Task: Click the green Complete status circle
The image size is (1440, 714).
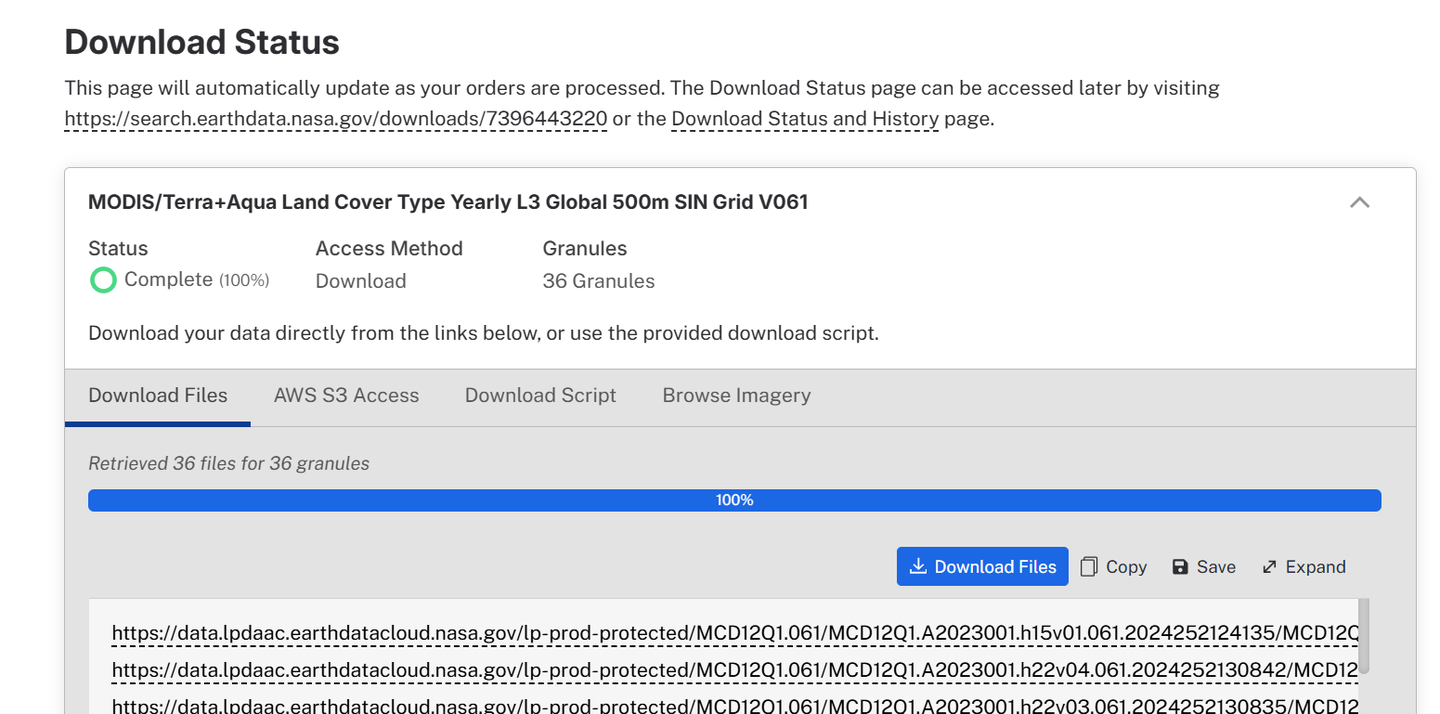Action: pyautogui.click(x=103, y=280)
